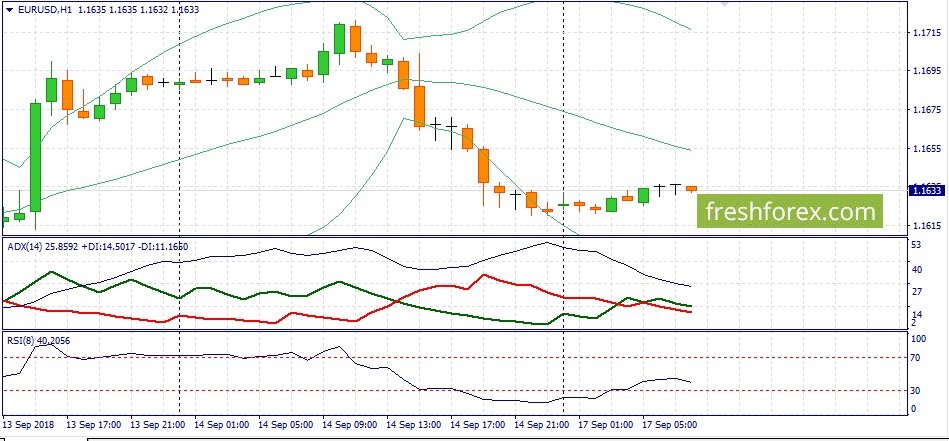This screenshot has width=949, height=441.
Task: Select the last orange candle at 1.1633
Action: pos(691,189)
